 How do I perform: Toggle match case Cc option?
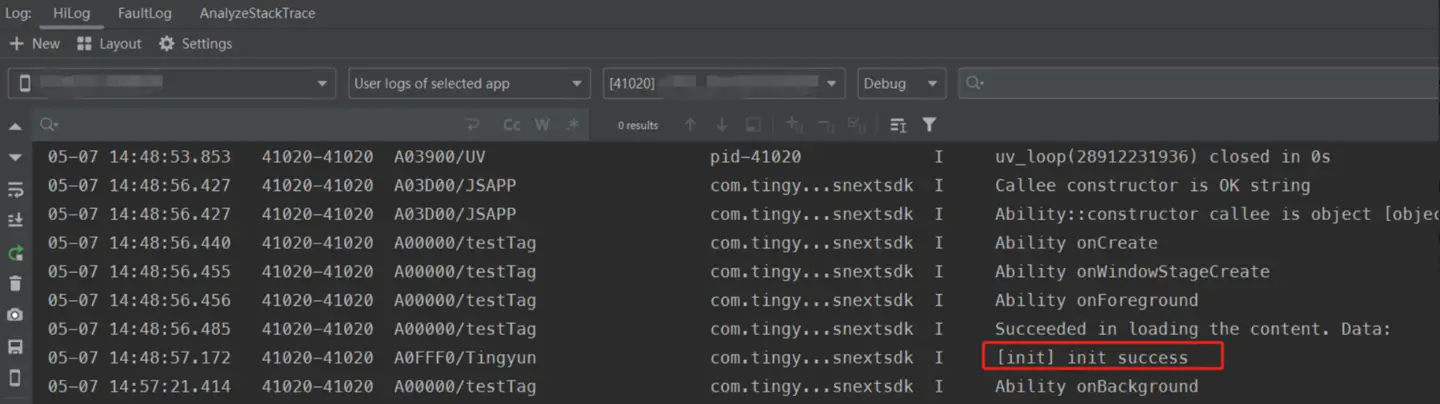[x=511, y=125]
